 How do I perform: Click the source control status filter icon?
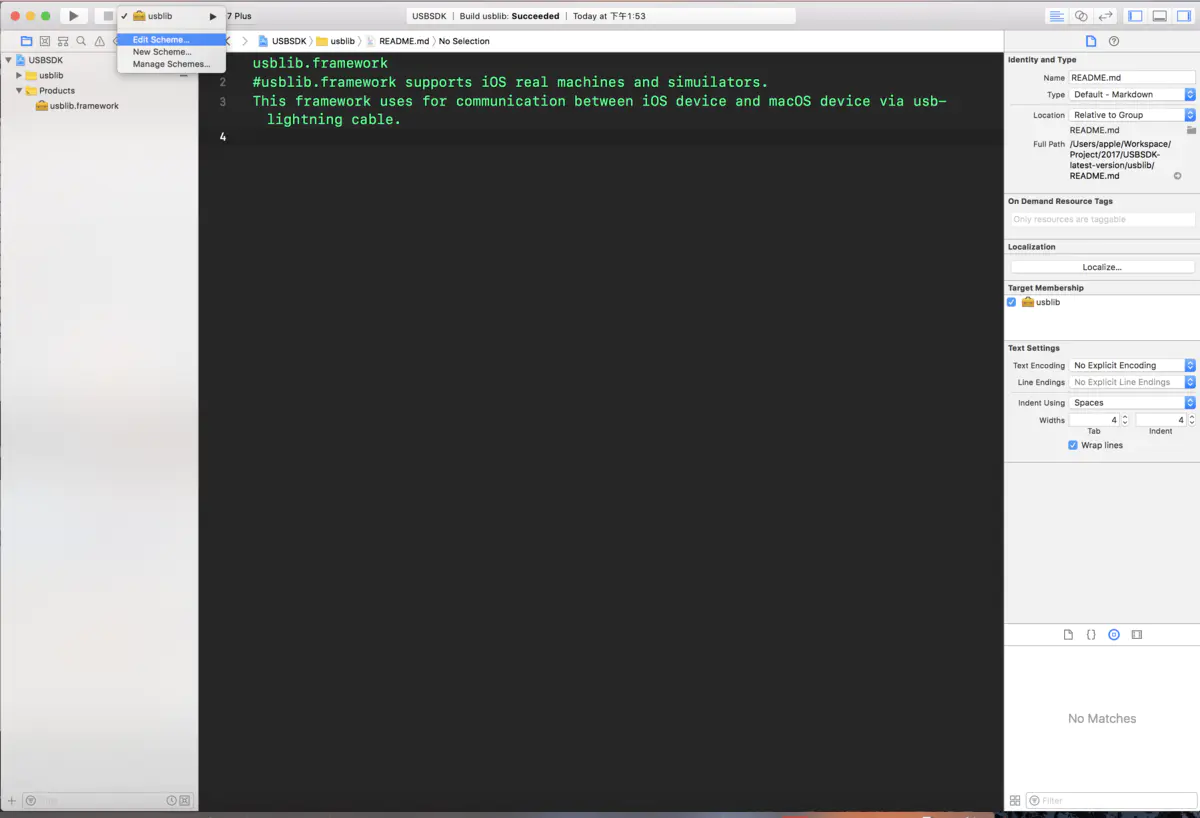tap(185, 801)
